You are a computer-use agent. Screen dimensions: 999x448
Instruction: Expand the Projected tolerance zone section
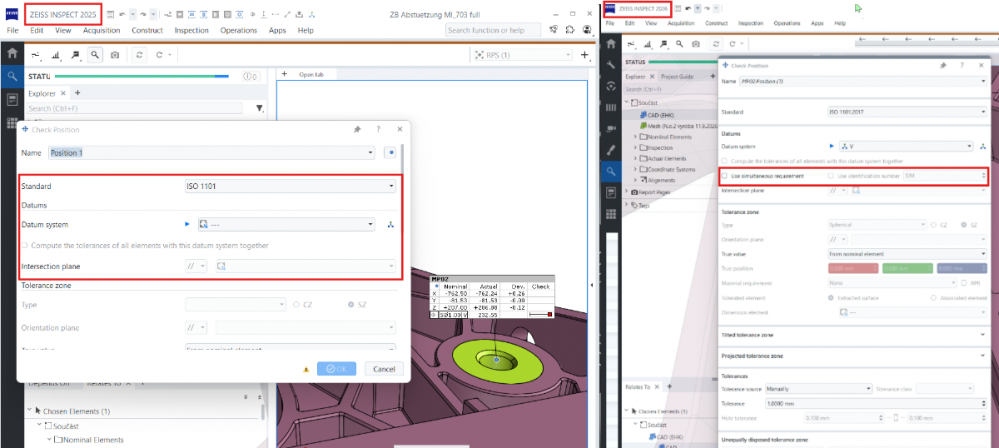pos(855,356)
